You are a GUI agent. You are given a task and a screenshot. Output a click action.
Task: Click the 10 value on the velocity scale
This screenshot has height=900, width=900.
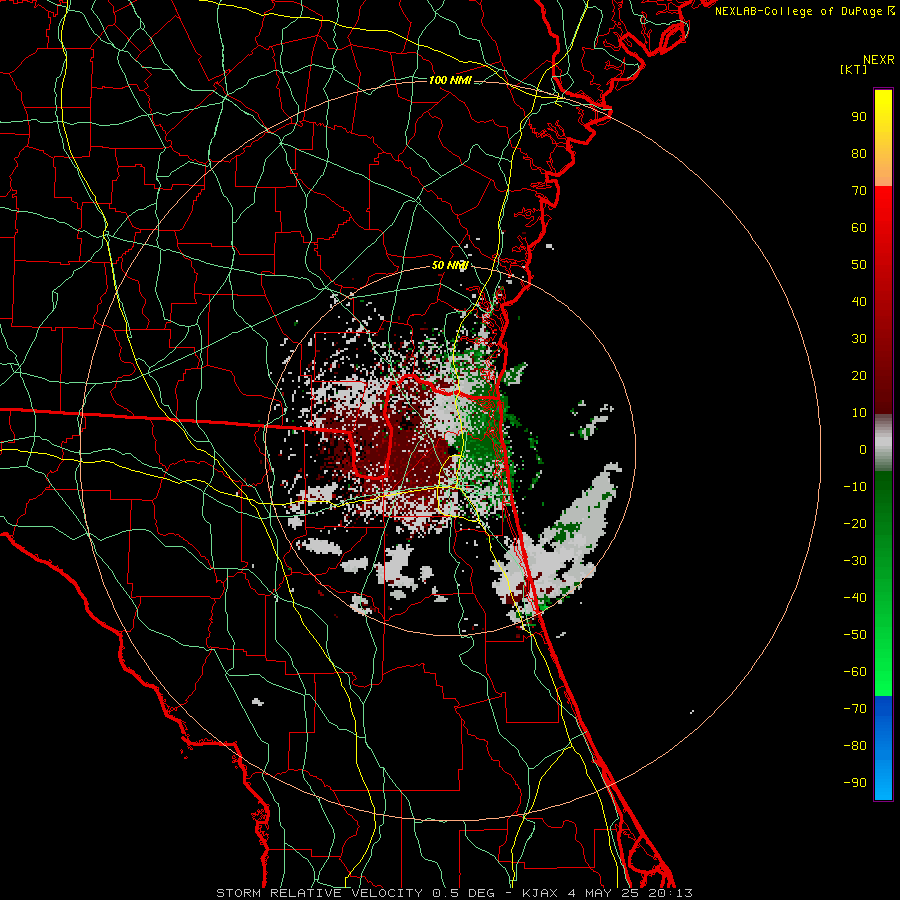[859, 413]
